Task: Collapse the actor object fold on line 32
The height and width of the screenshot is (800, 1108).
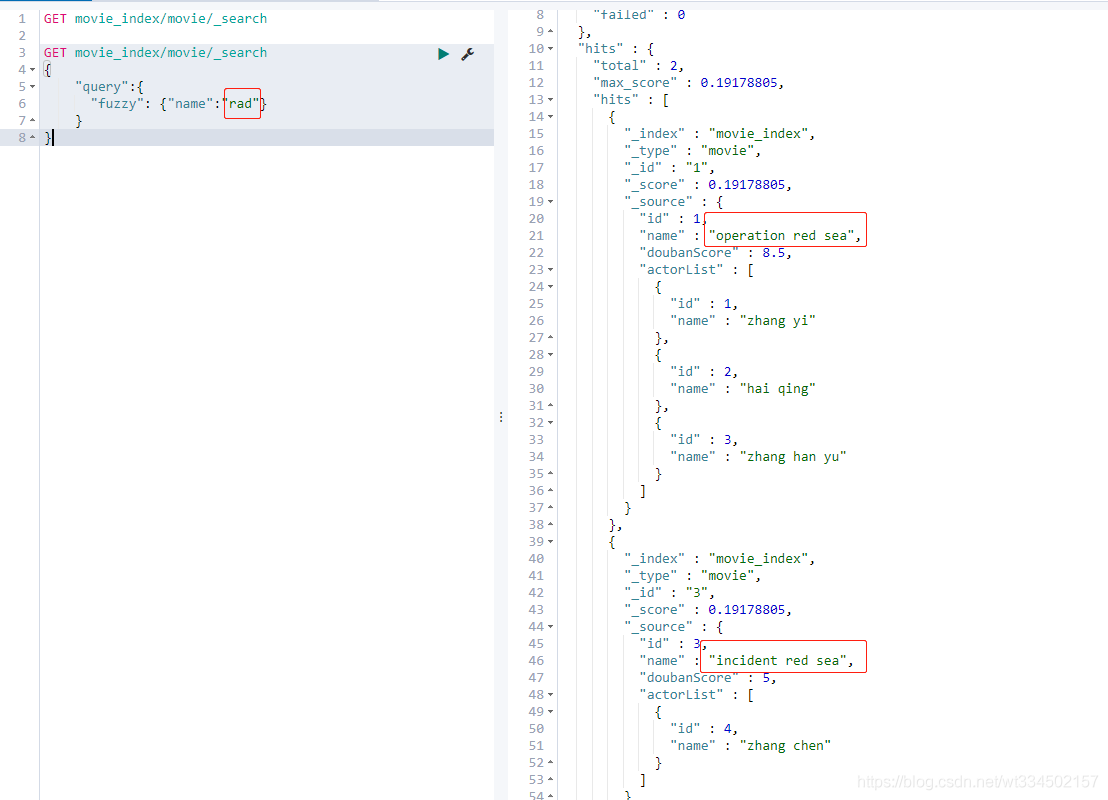Action: (x=550, y=423)
